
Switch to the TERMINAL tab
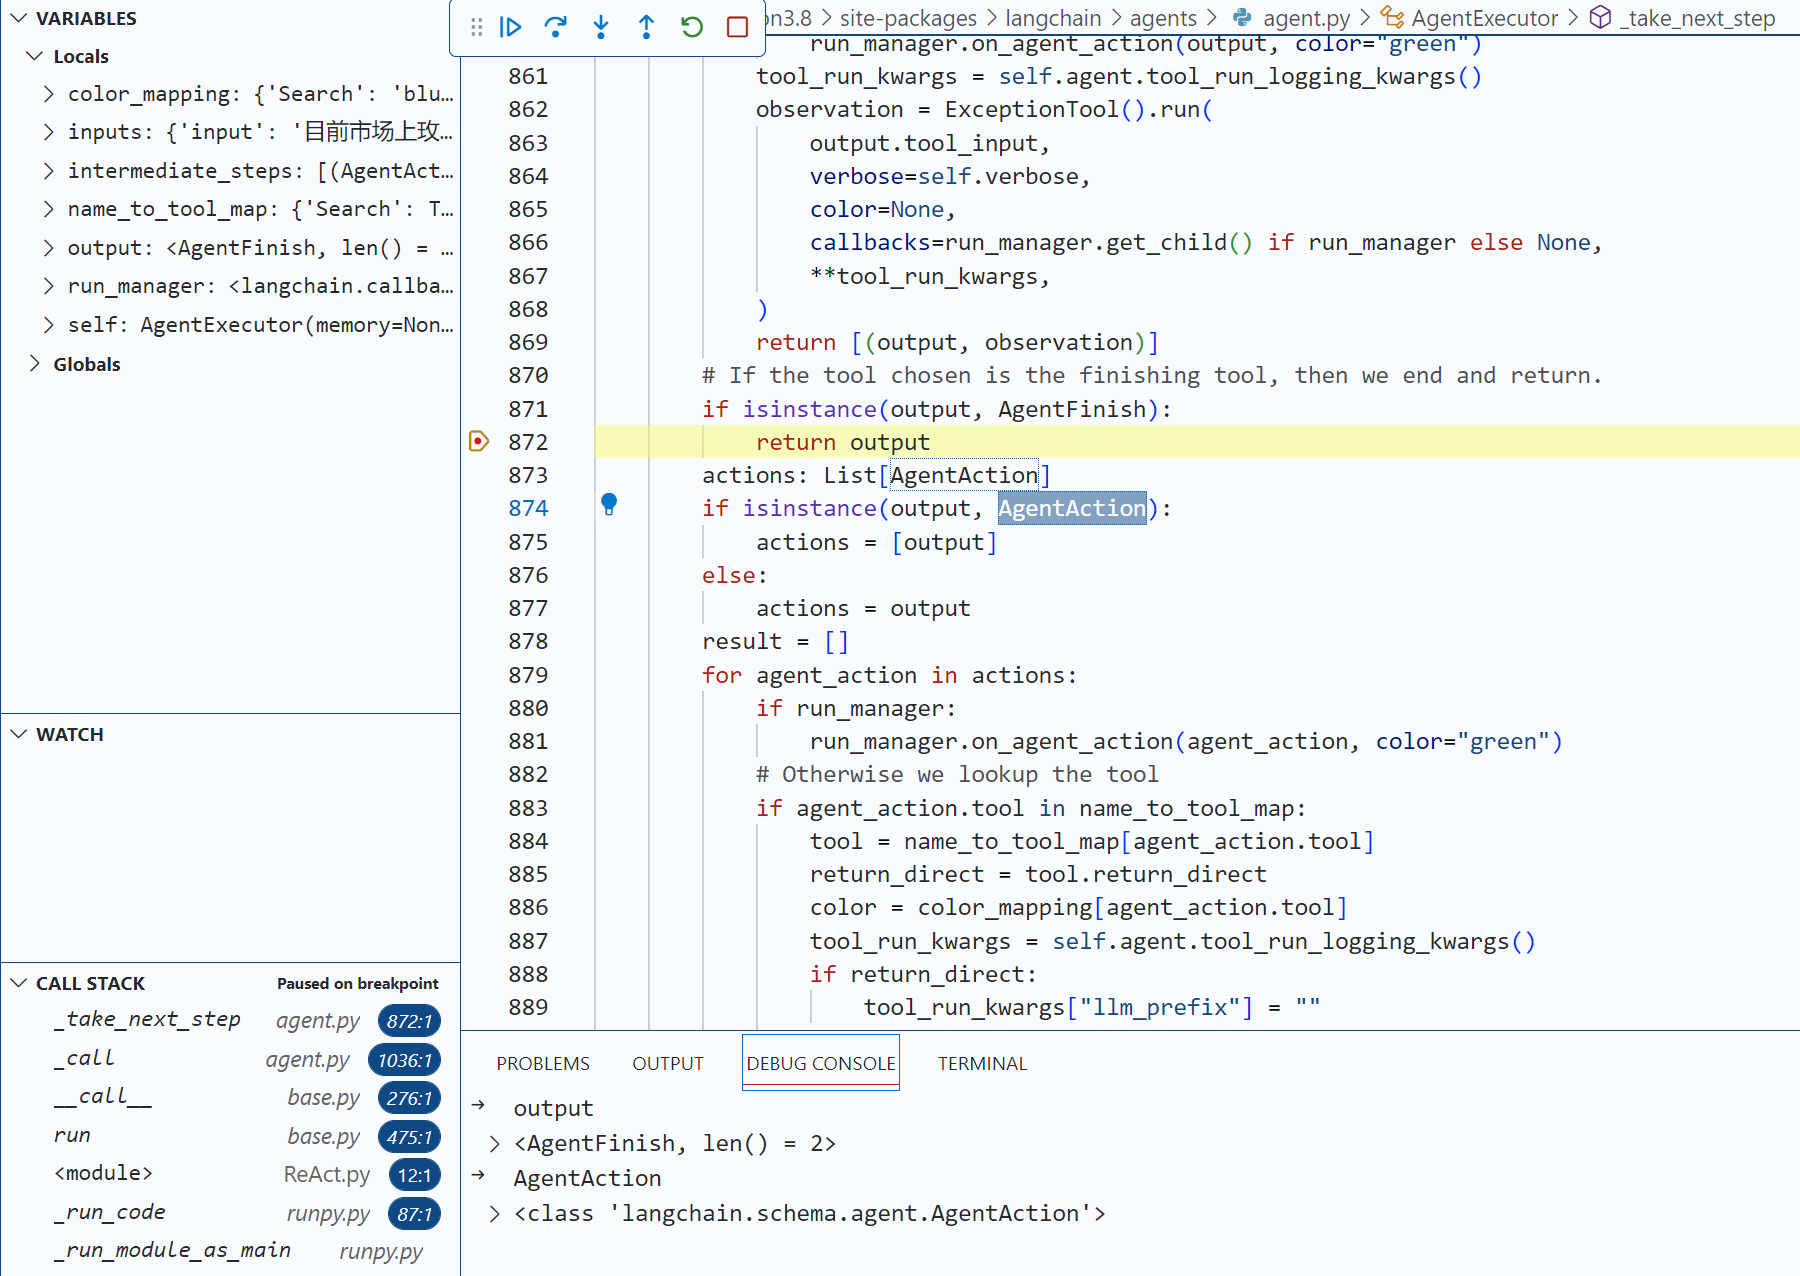click(981, 1063)
